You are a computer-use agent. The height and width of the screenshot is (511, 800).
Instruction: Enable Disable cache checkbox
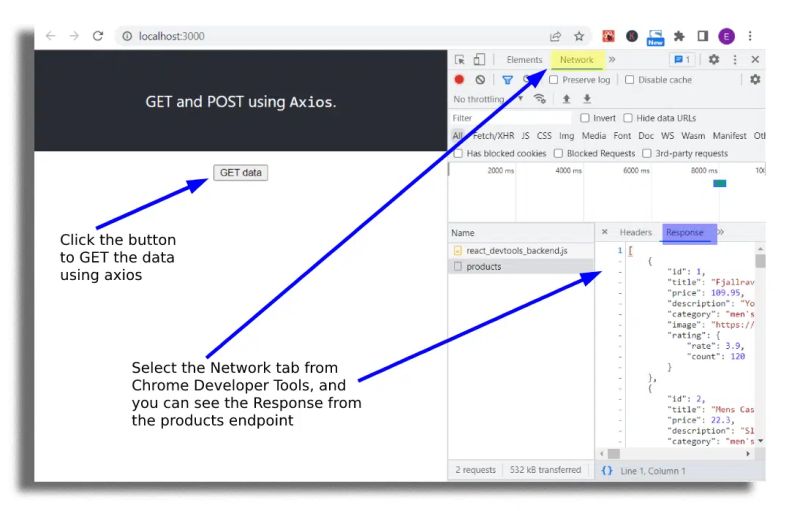630,80
